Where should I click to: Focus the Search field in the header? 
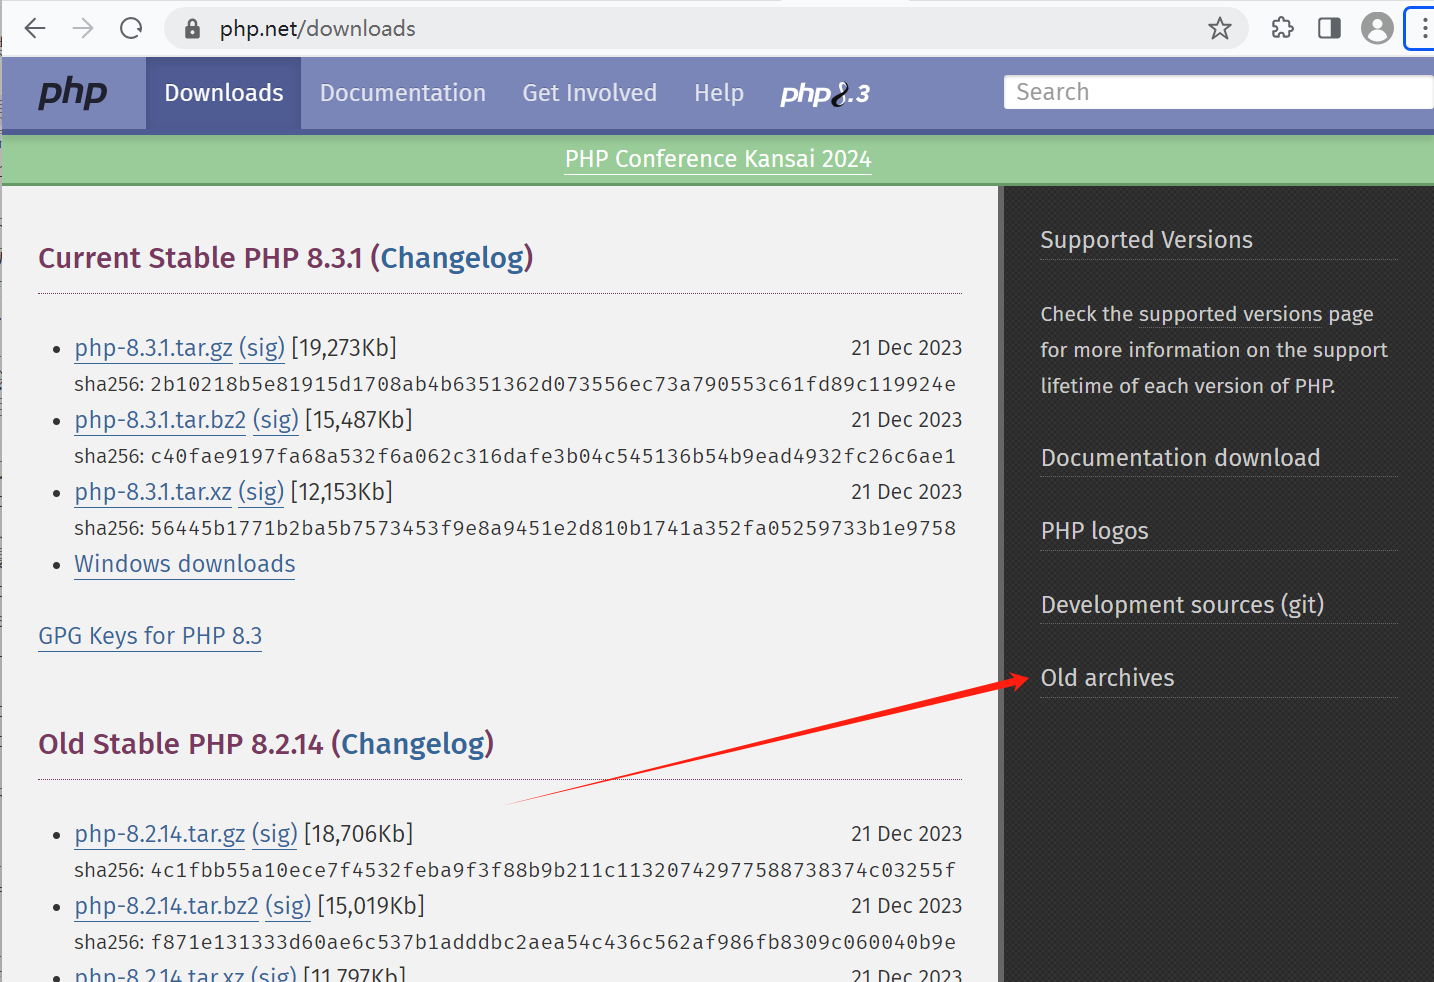tap(1218, 92)
